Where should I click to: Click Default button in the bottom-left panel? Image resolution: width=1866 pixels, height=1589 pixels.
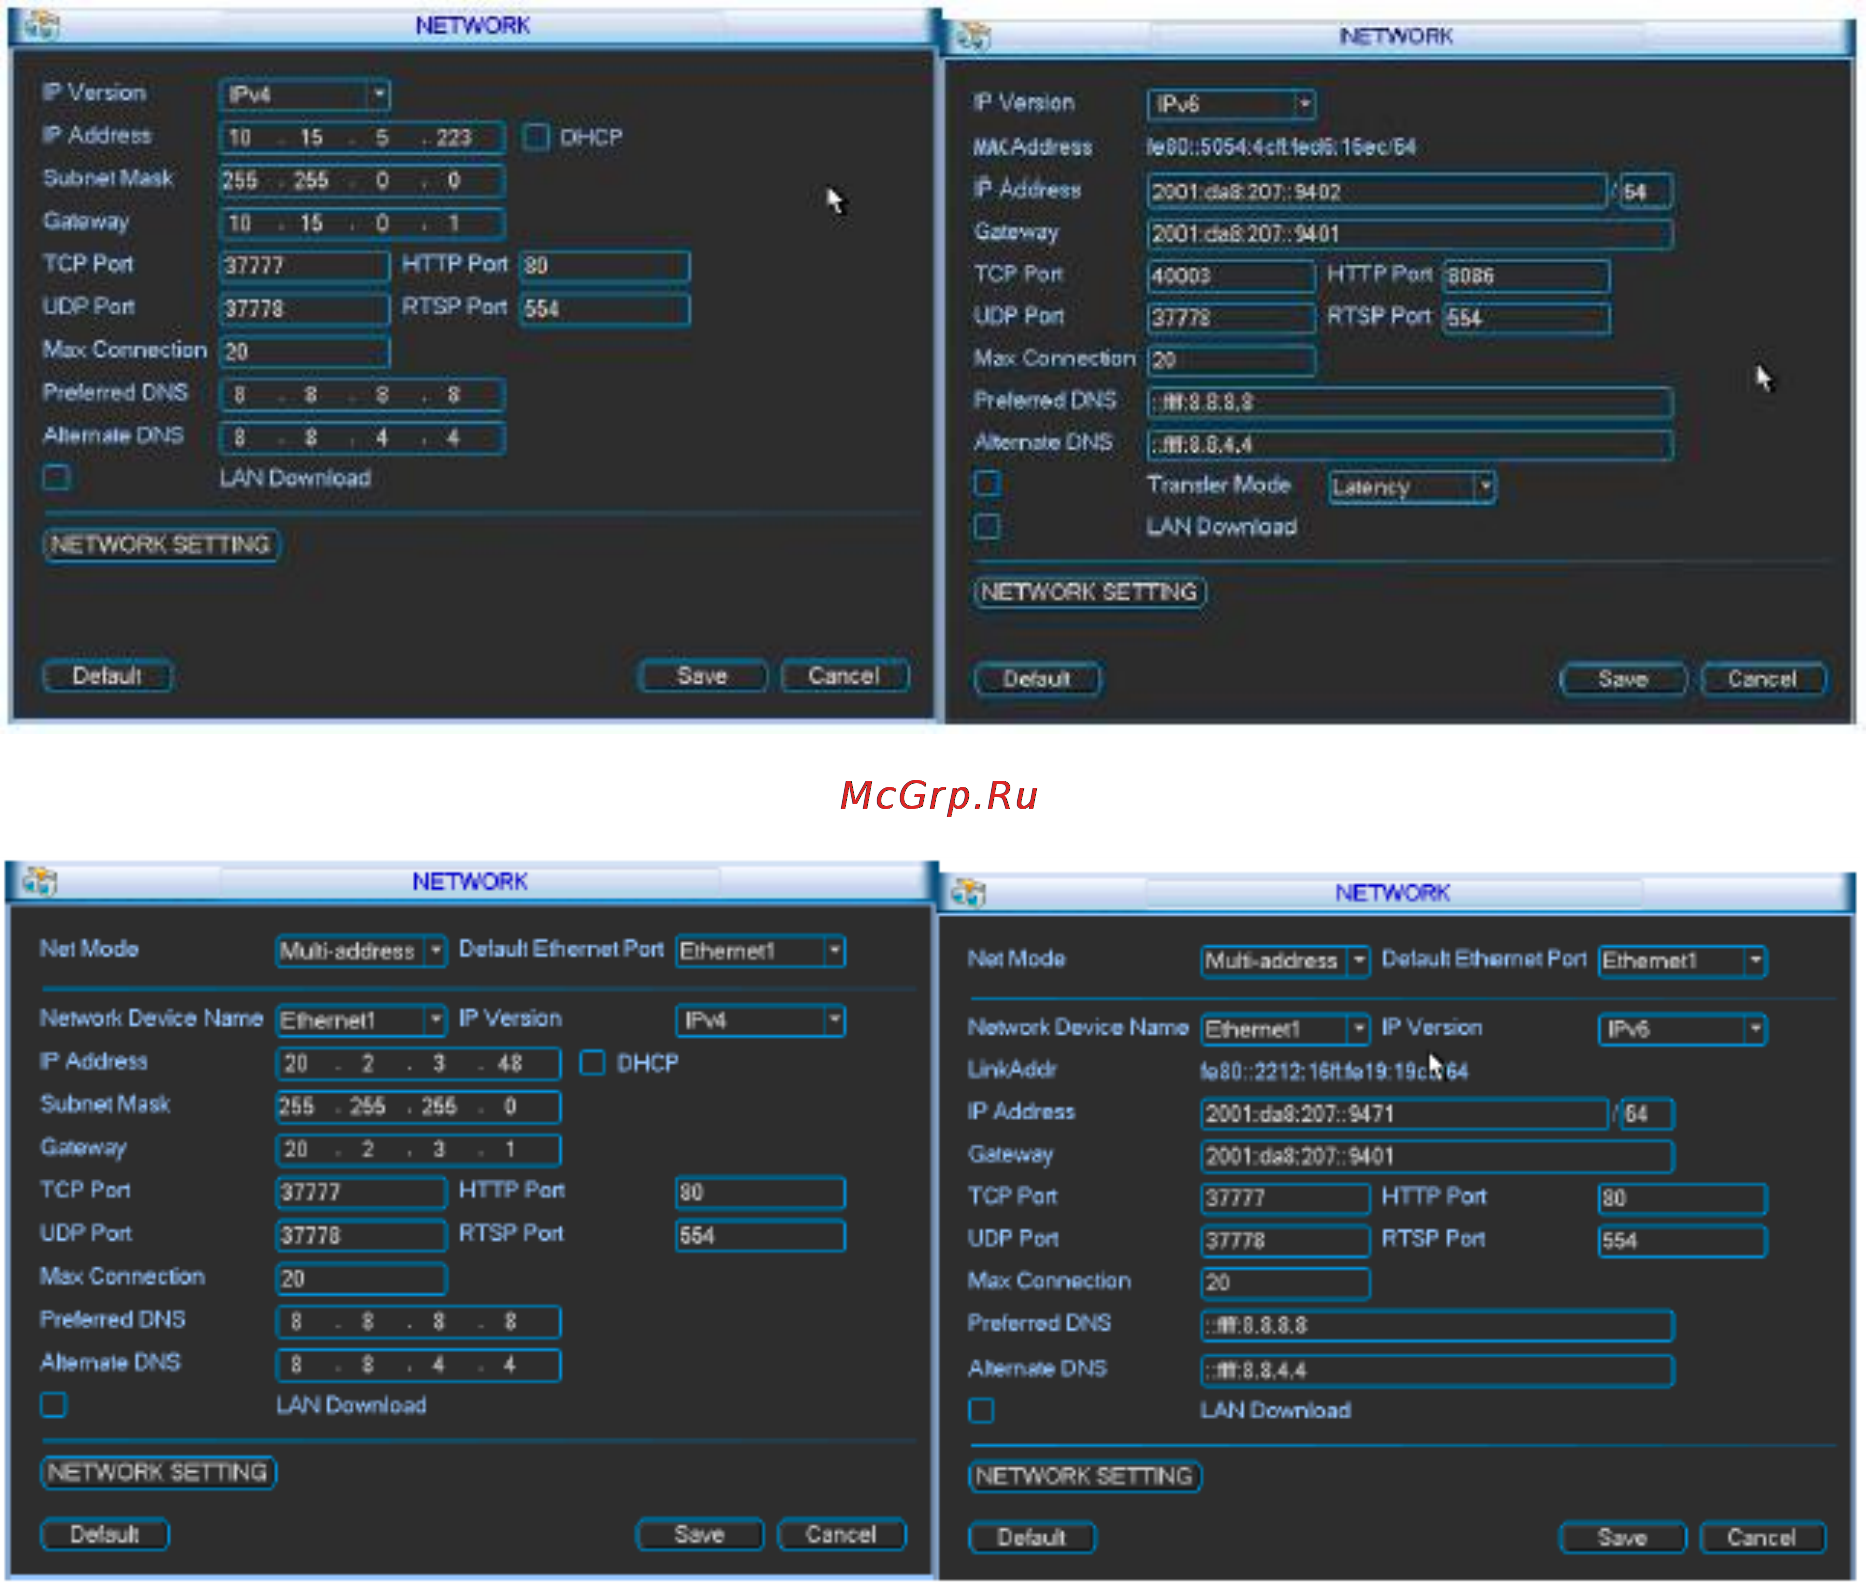pyautogui.click(x=105, y=1534)
